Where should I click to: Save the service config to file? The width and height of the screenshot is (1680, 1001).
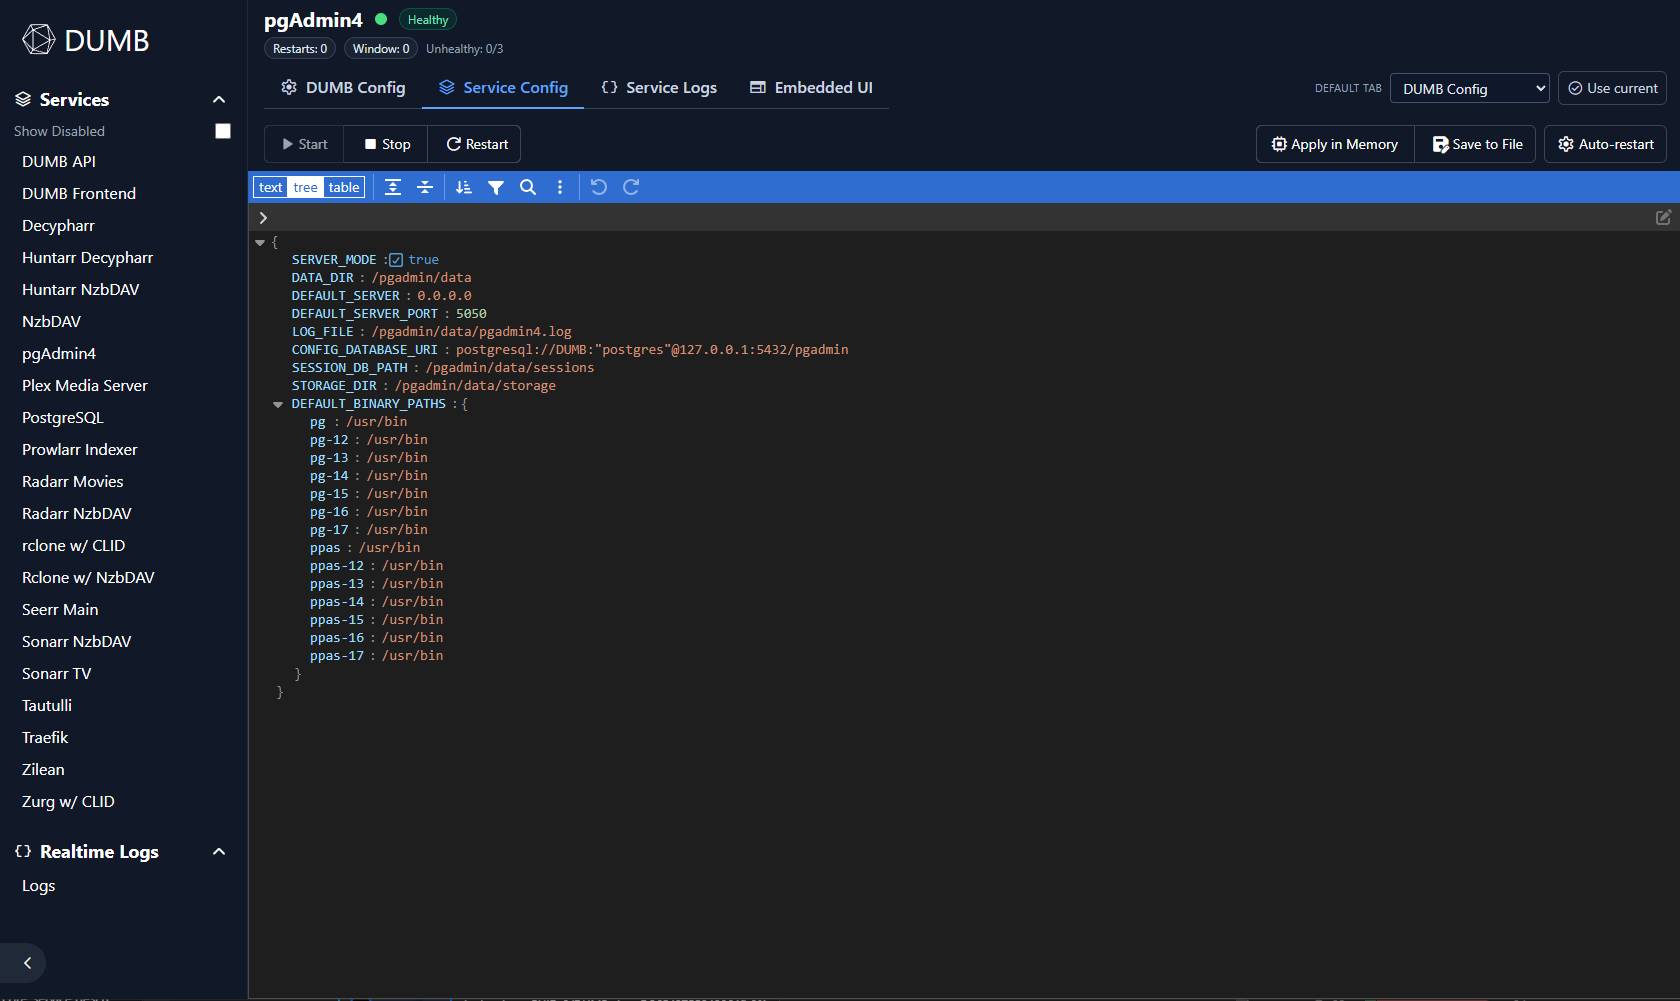(1475, 143)
